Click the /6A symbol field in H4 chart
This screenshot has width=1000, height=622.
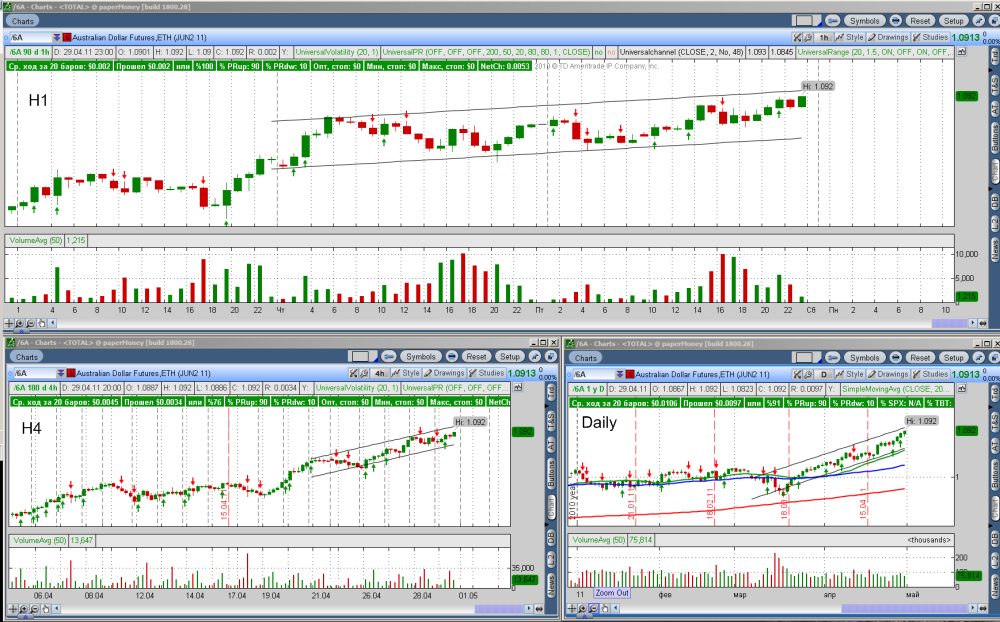click(34, 373)
